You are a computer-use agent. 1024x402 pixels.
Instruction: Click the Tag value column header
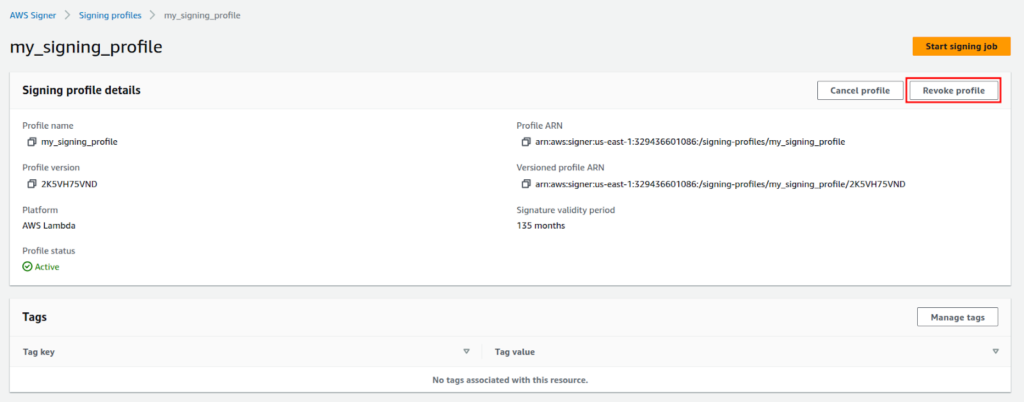515,352
